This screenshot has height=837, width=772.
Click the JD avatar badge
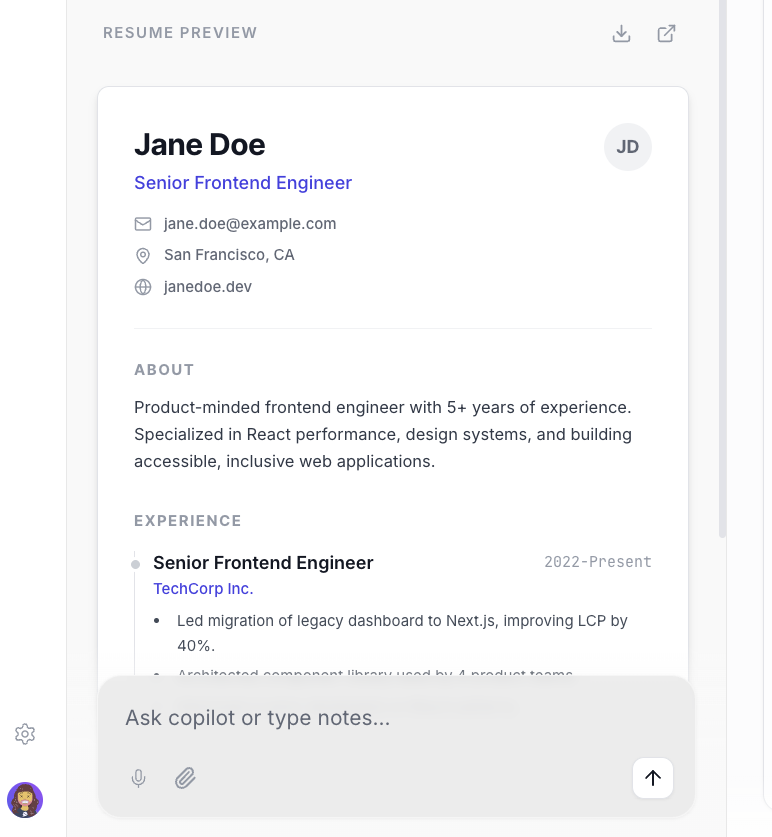pos(628,146)
